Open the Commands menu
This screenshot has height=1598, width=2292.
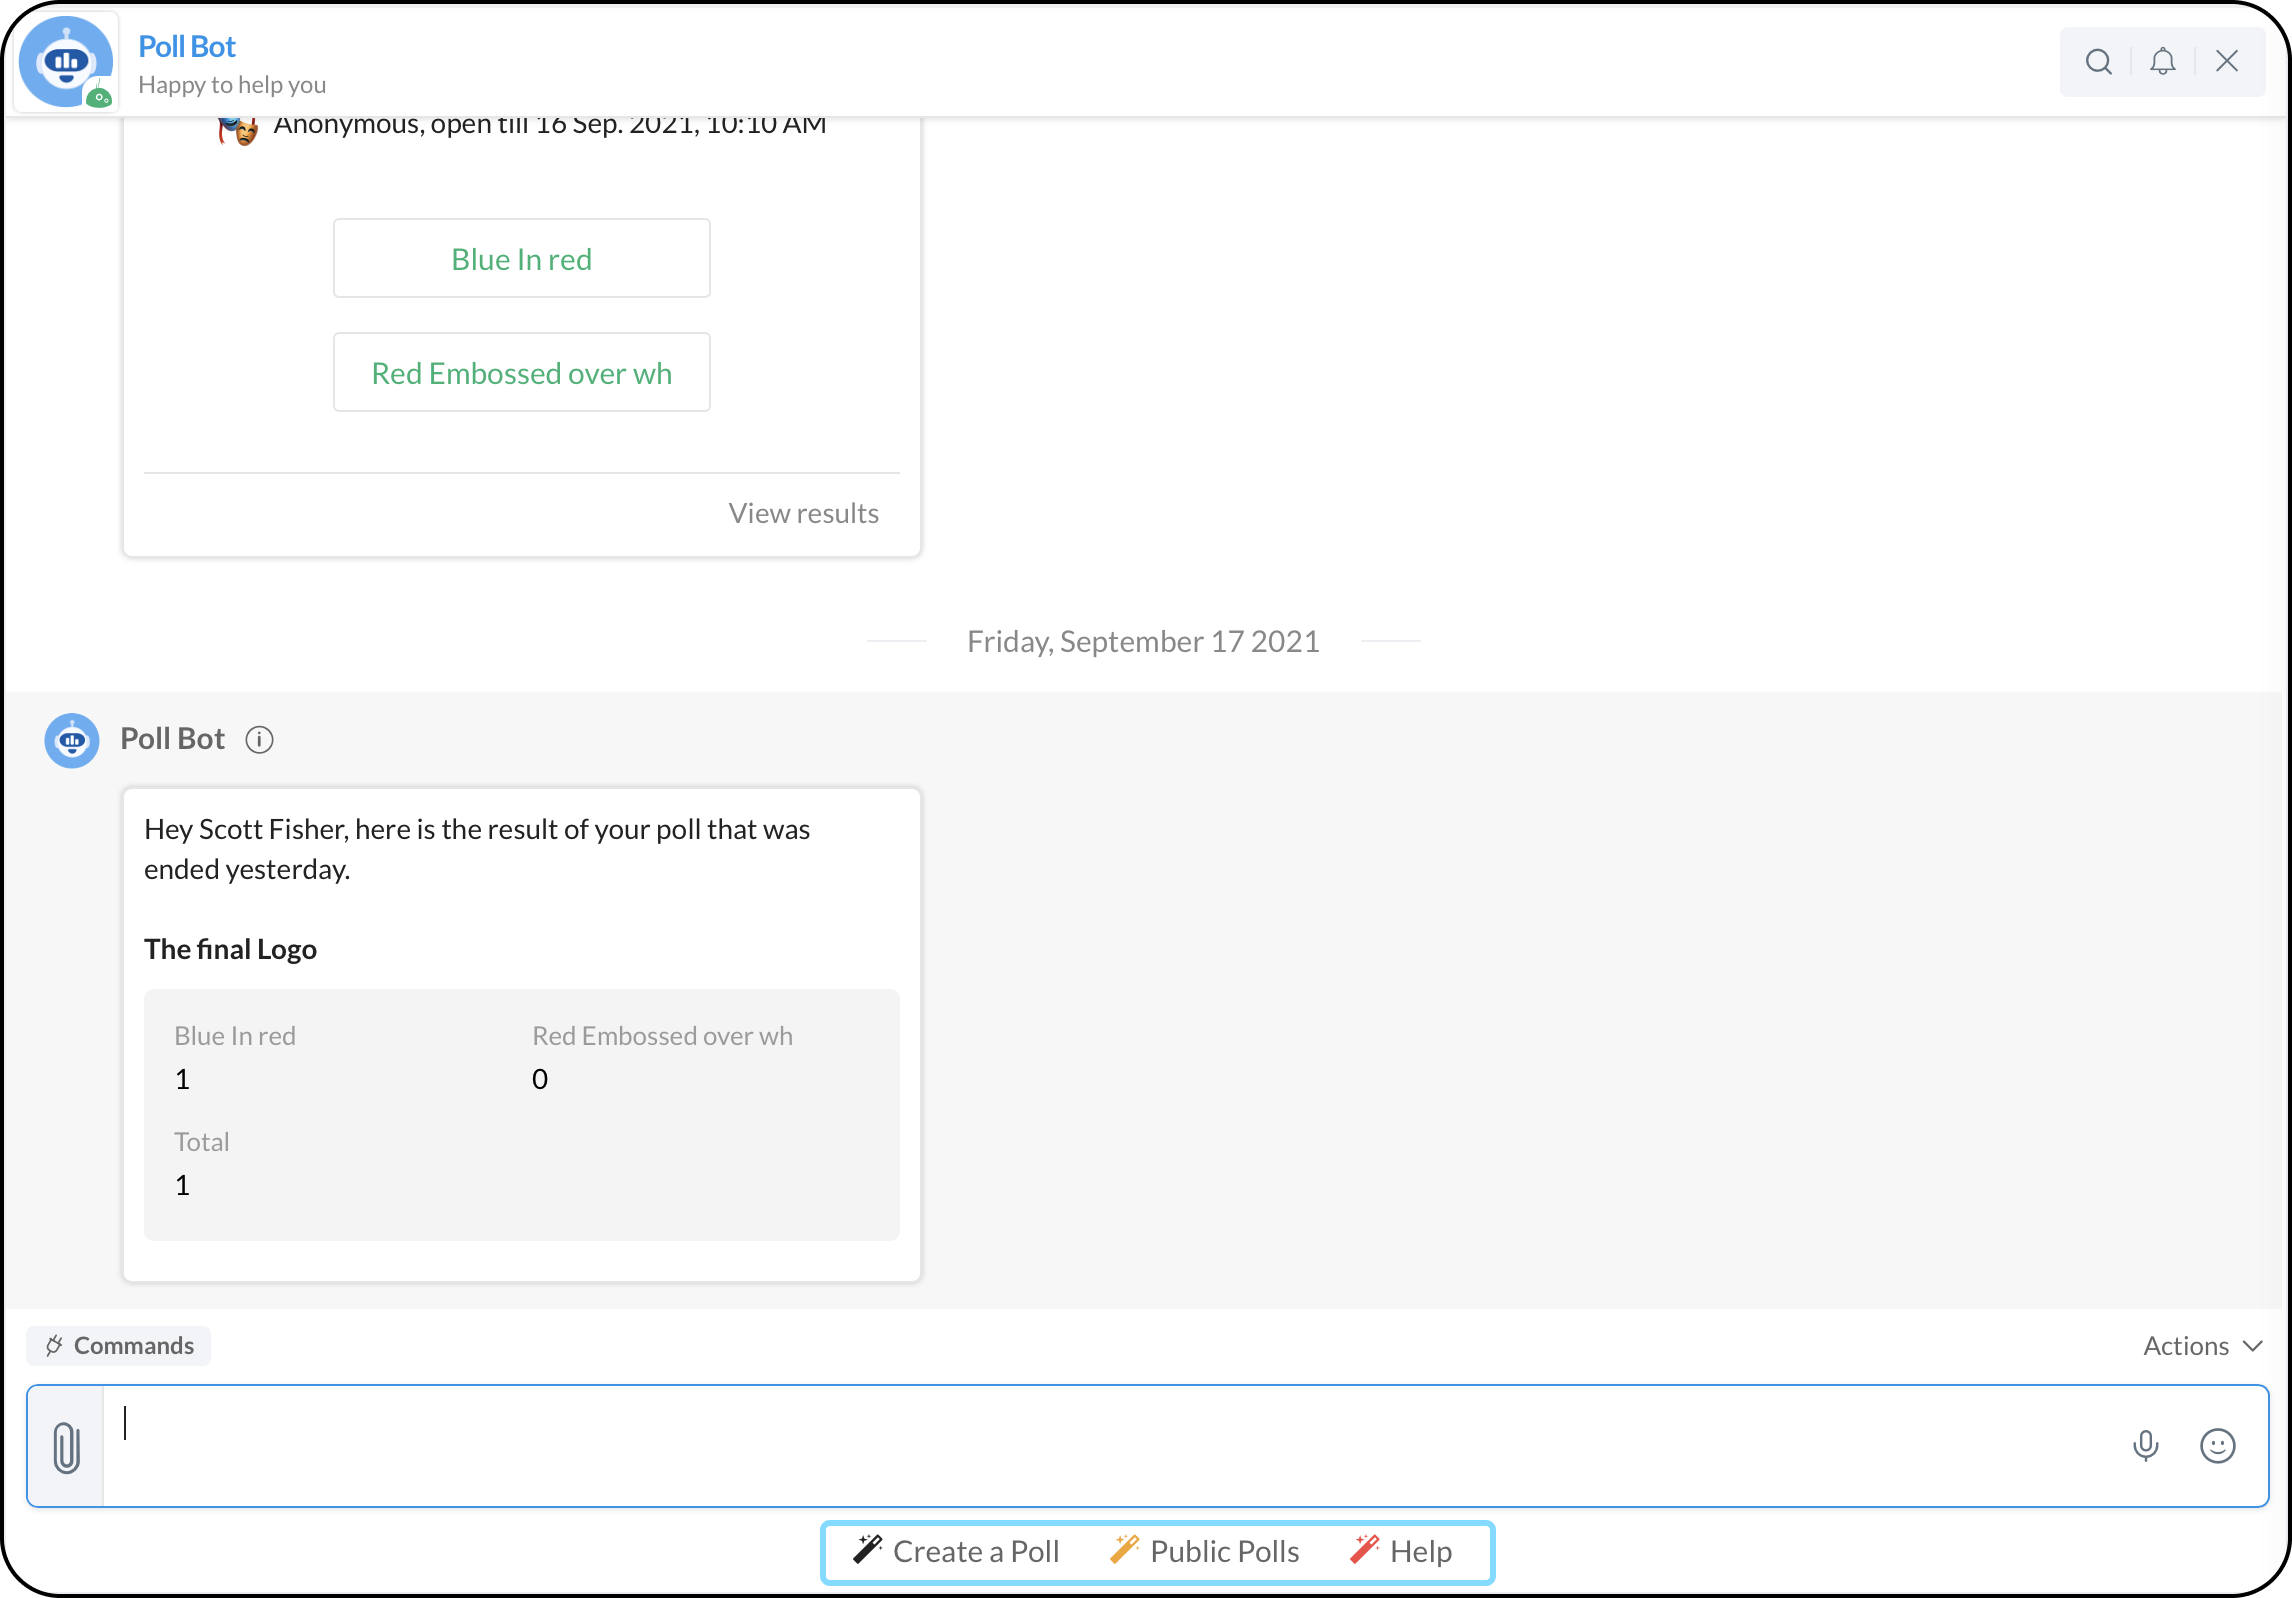pos(119,1346)
